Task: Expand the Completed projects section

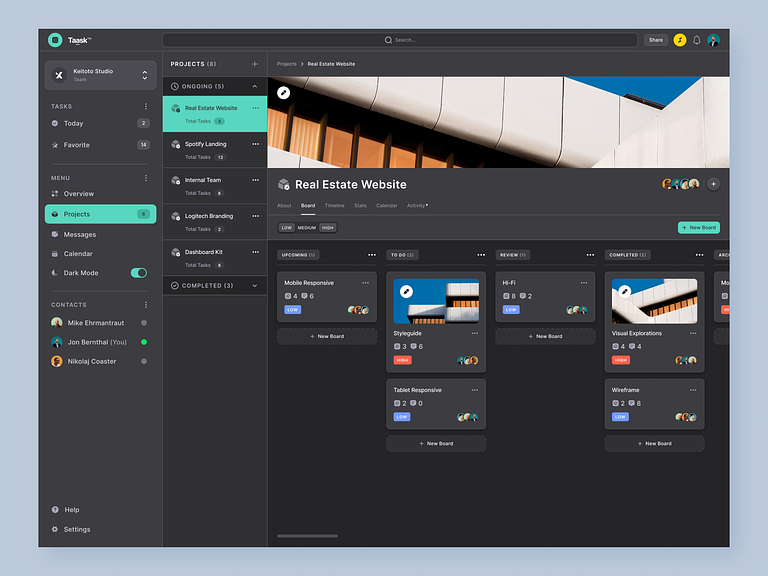Action: [254, 286]
